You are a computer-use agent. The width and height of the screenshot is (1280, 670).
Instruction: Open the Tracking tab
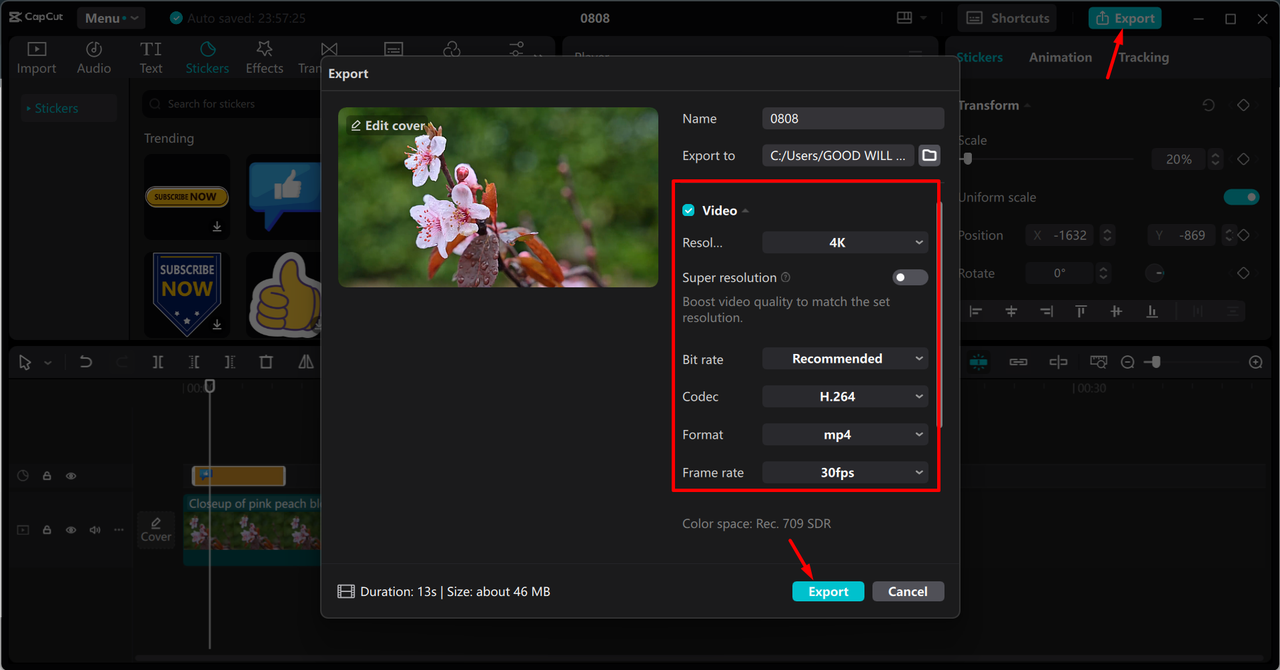coord(1143,57)
